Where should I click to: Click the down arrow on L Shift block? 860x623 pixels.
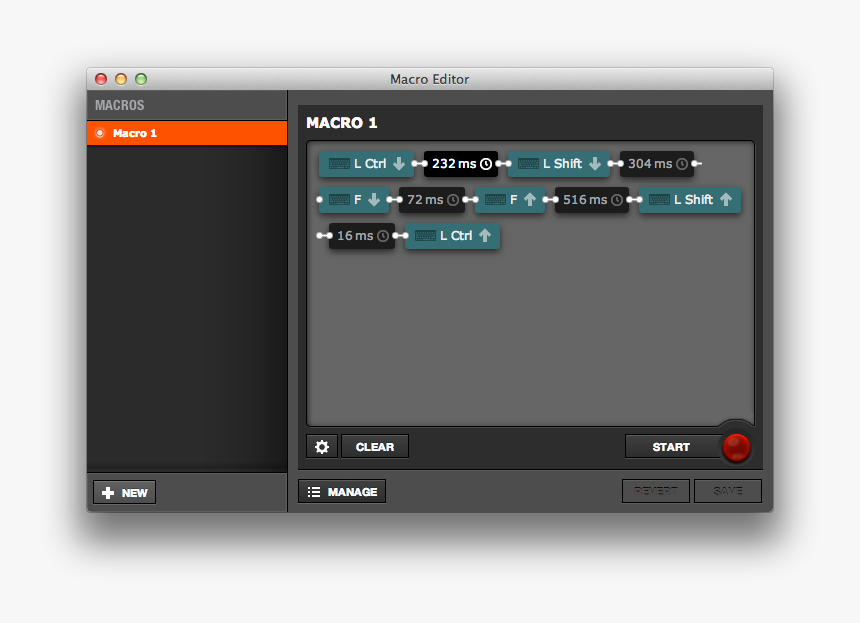[x=595, y=164]
